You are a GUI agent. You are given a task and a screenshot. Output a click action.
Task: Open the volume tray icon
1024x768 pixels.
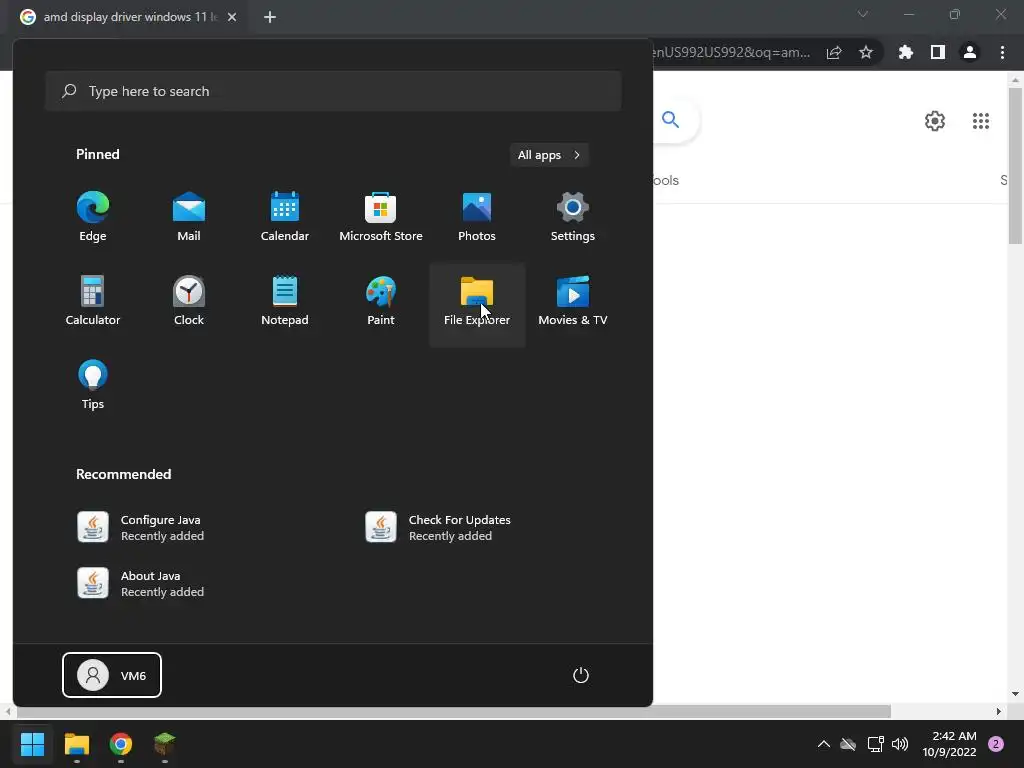[900, 744]
